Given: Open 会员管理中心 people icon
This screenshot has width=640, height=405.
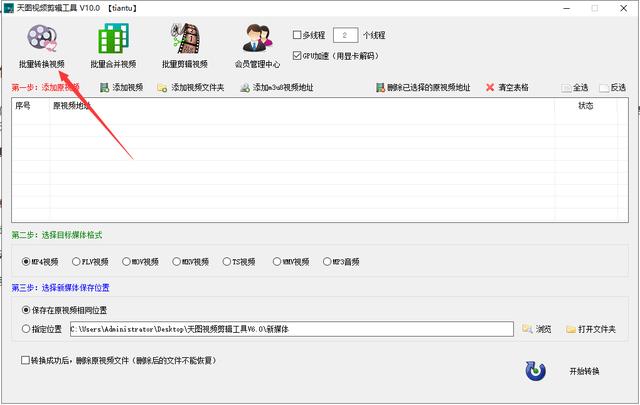Looking at the screenshot, I should (x=257, y=38).
